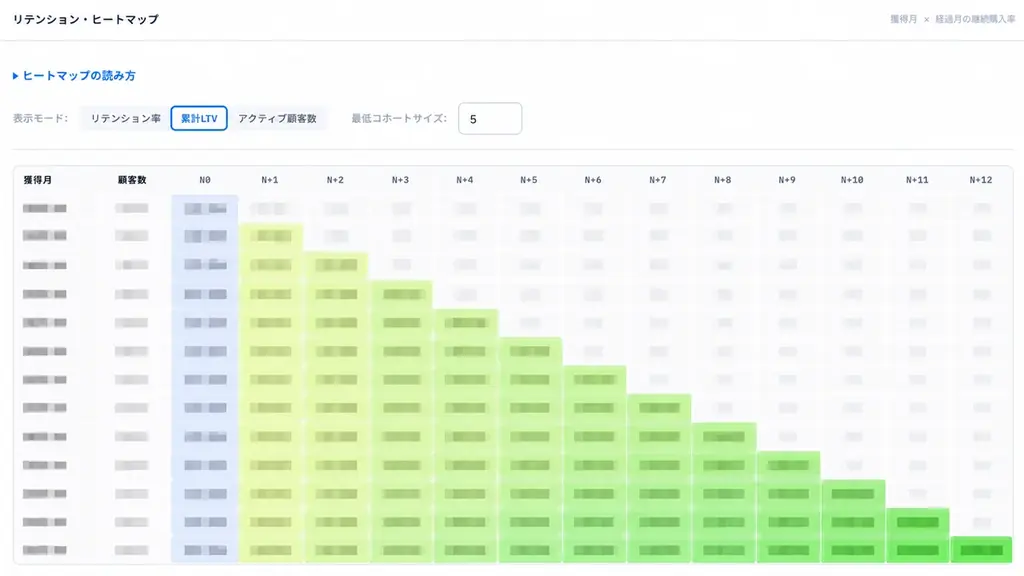Click the 獲得月 column header
This screenshot has height=576, width=1024.
(38, 180)
